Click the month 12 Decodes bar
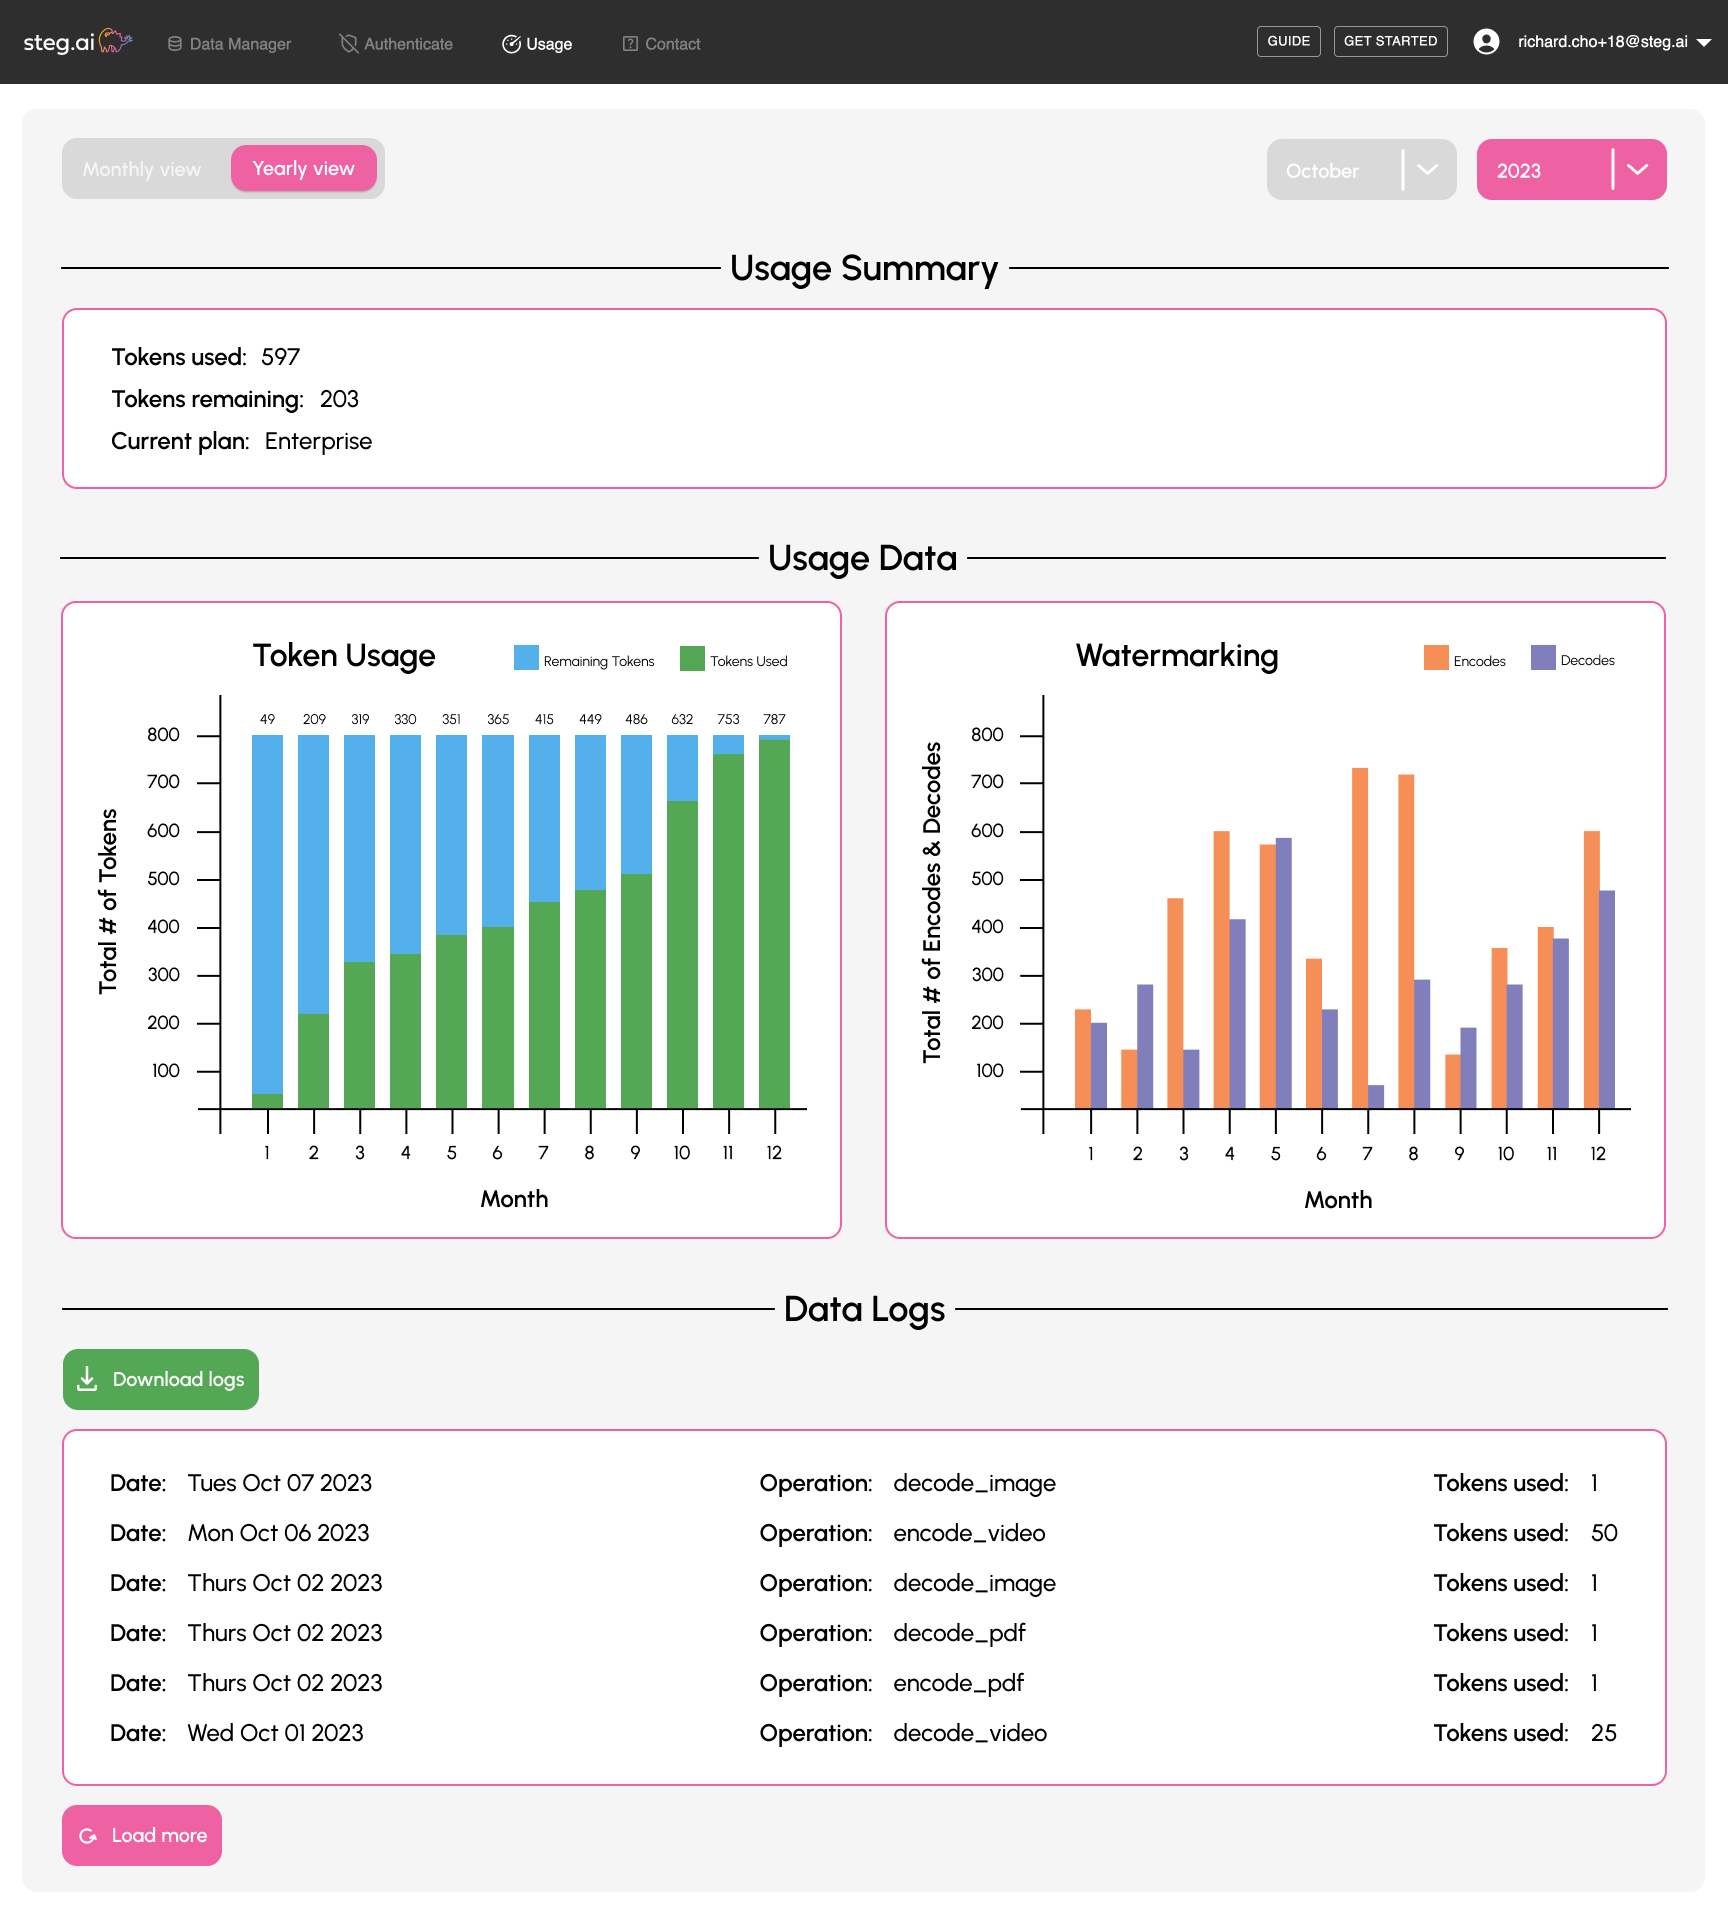This screenshot has height=1916, width=1728. 1607,999
